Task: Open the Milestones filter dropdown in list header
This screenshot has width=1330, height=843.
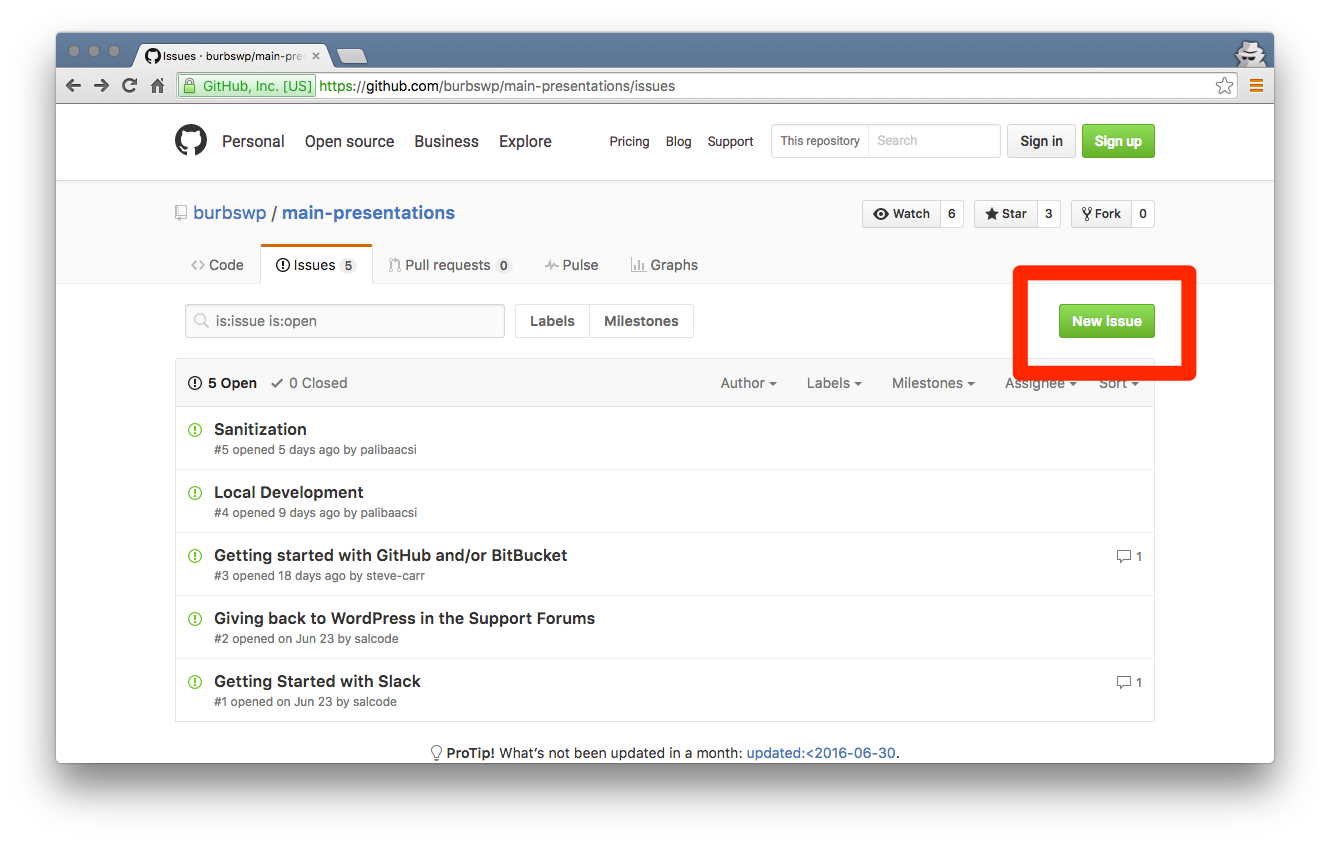Action: tap(933, 383)
